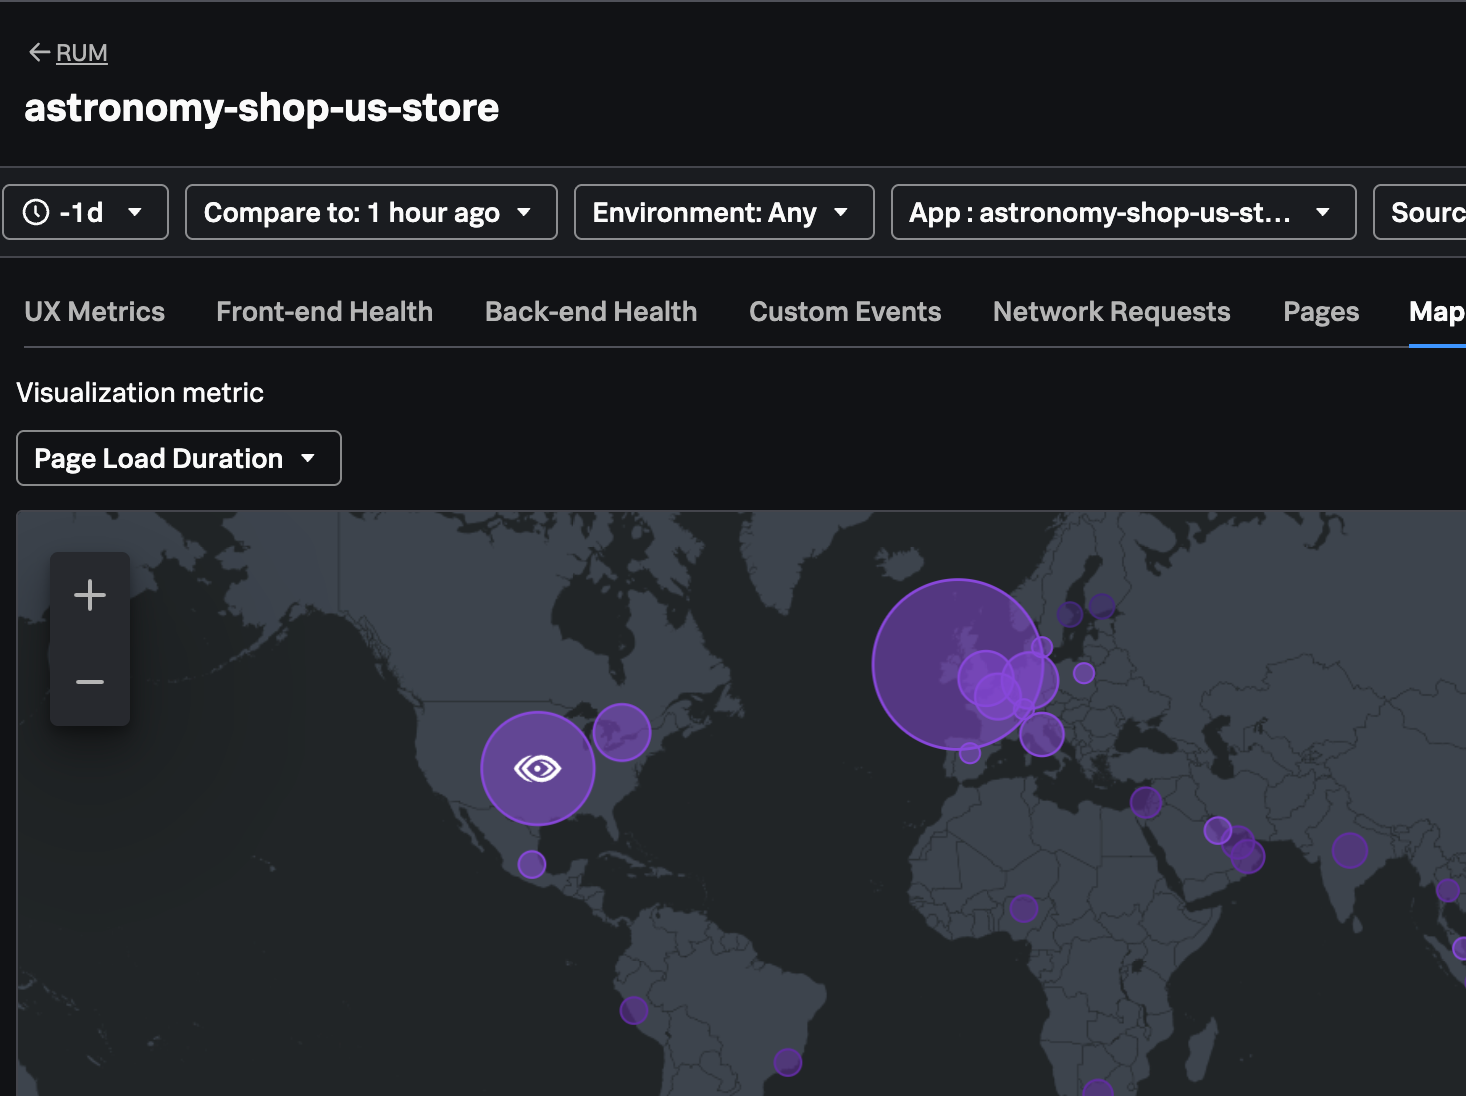Image resolution: width=1466 pixels, height=1096 pixels.
Task: Open the Compare to dropdown
Action: [370, 212]
